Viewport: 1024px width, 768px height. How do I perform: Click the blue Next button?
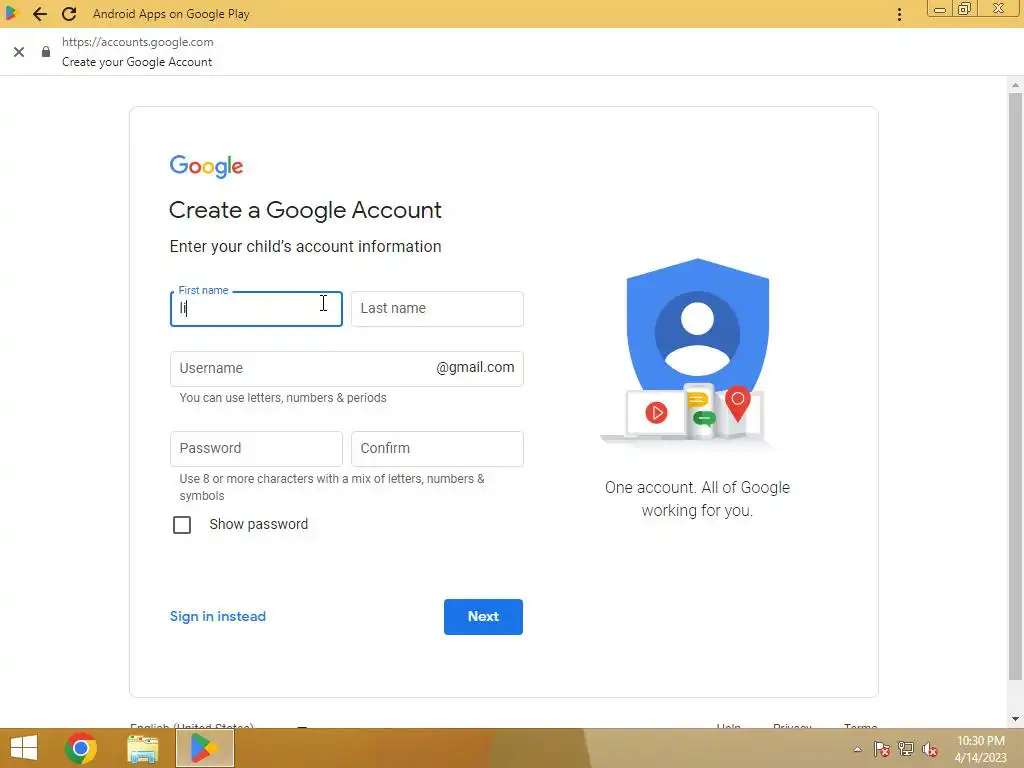[x=483, y=616]
